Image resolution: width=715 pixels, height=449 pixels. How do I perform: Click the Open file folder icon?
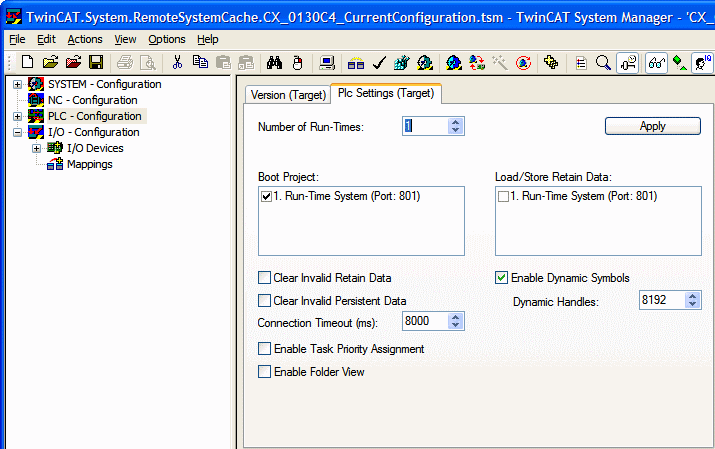[x=50, y=62]
